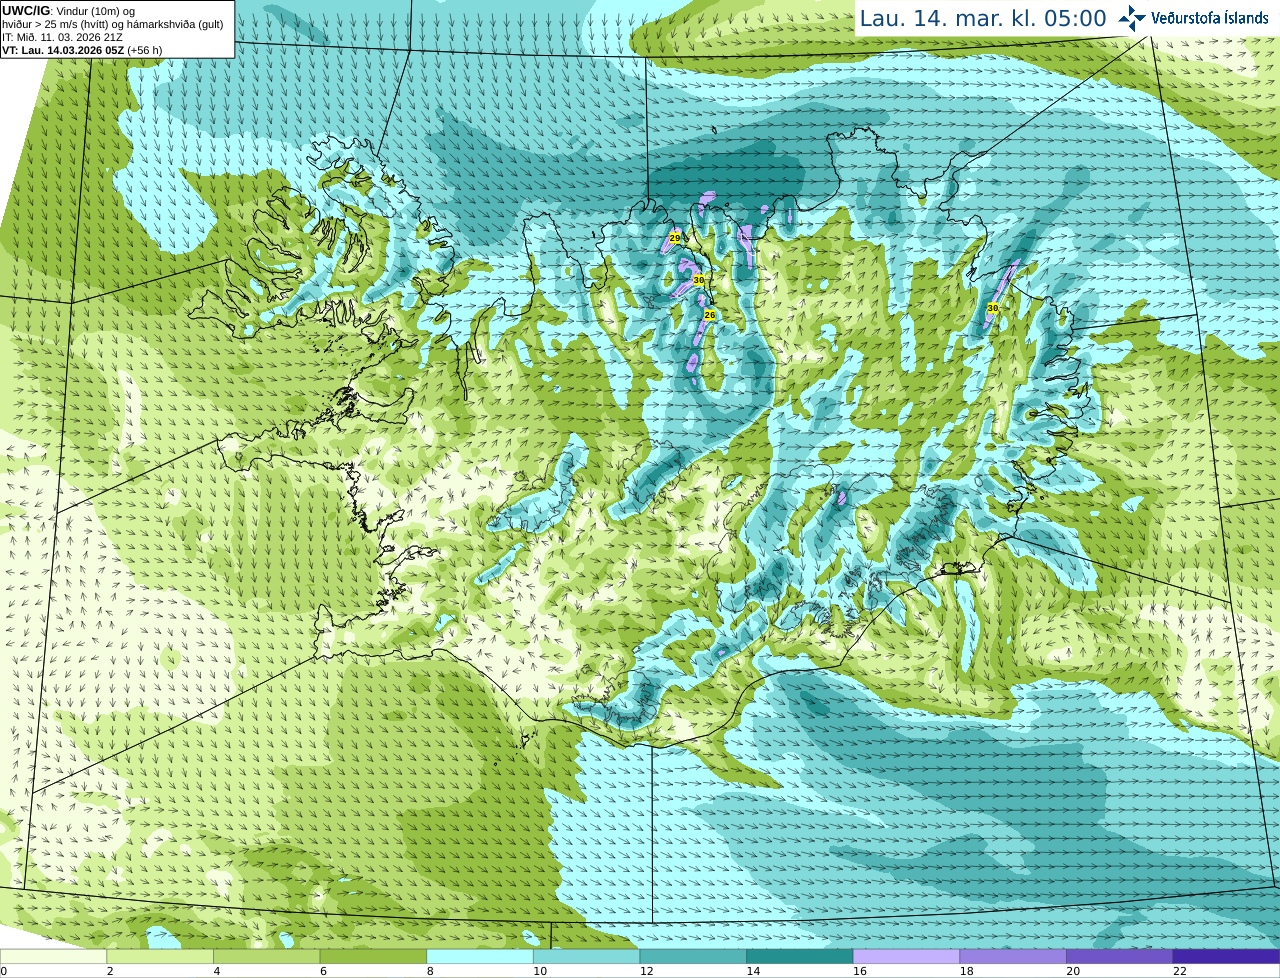This screenshot has width=1280, height=978.
Task: Click the legend scale value 20
Action: click(1073, 971)
